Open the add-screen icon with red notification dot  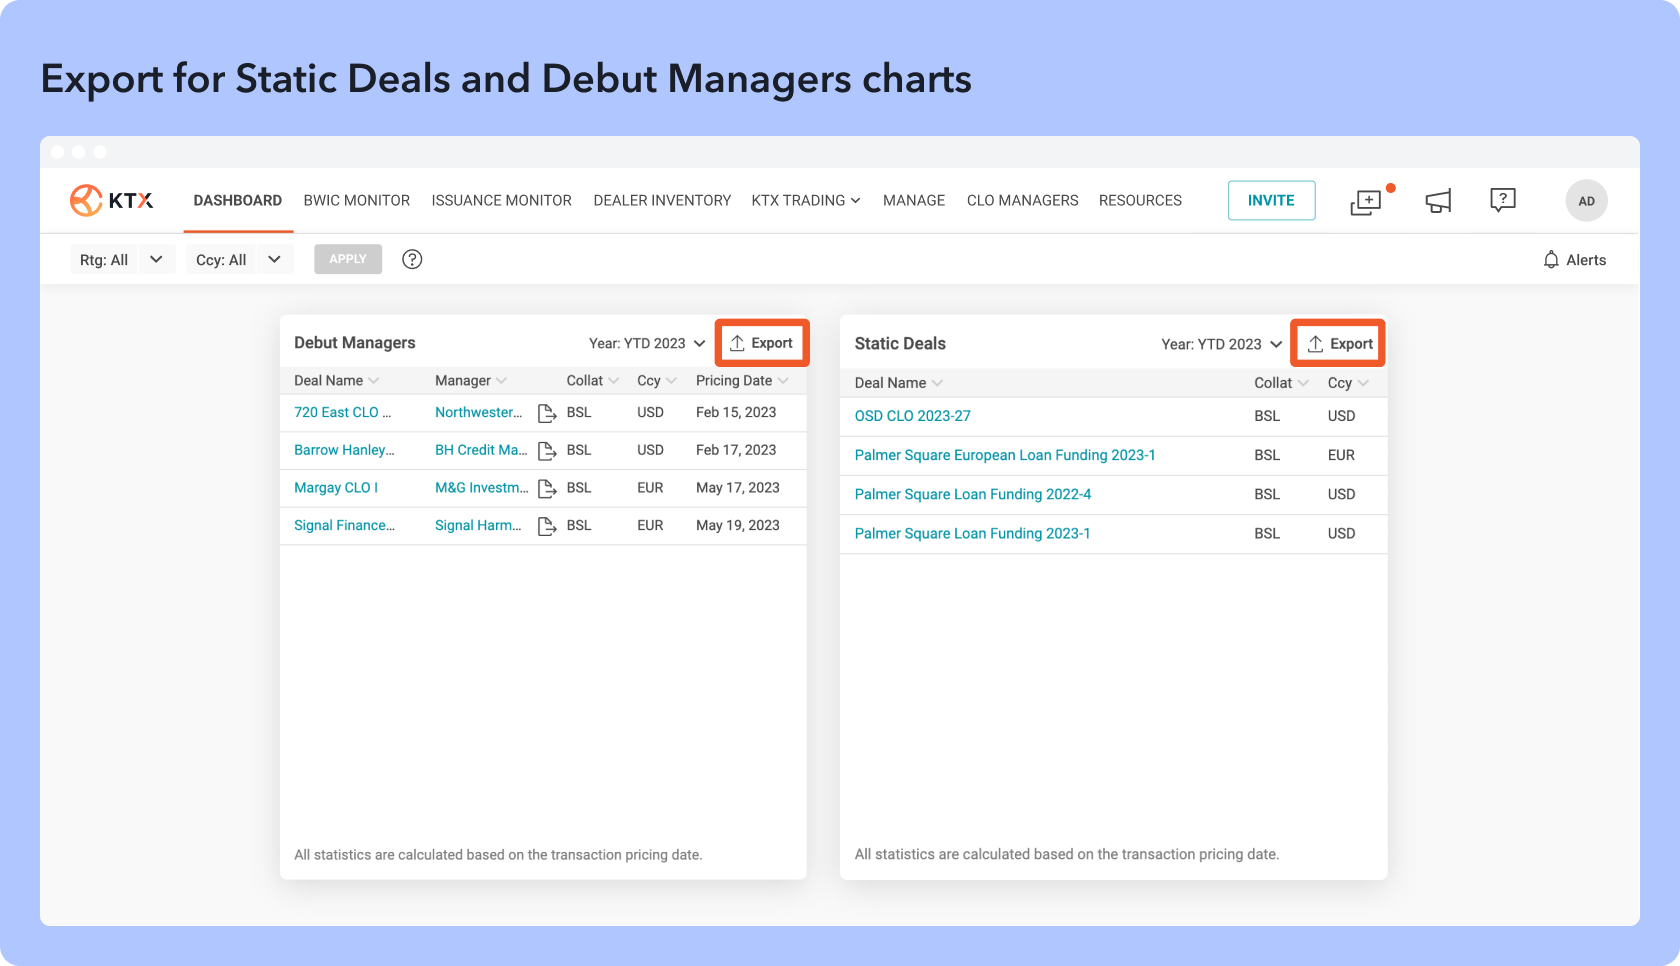tap(1366, 202)
